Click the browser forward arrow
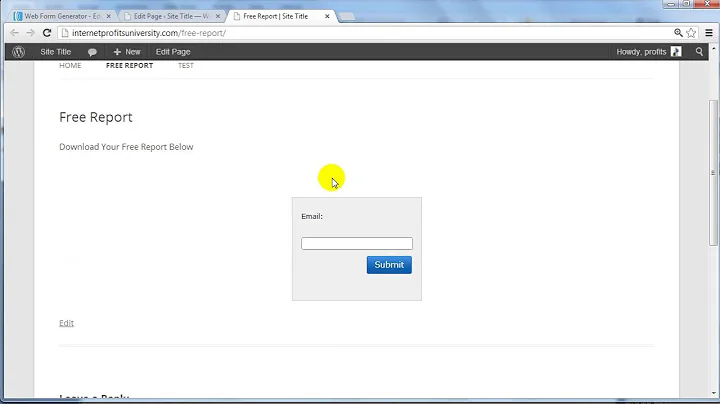This screenshot has width=720, height=404. (x=30, y=33)
